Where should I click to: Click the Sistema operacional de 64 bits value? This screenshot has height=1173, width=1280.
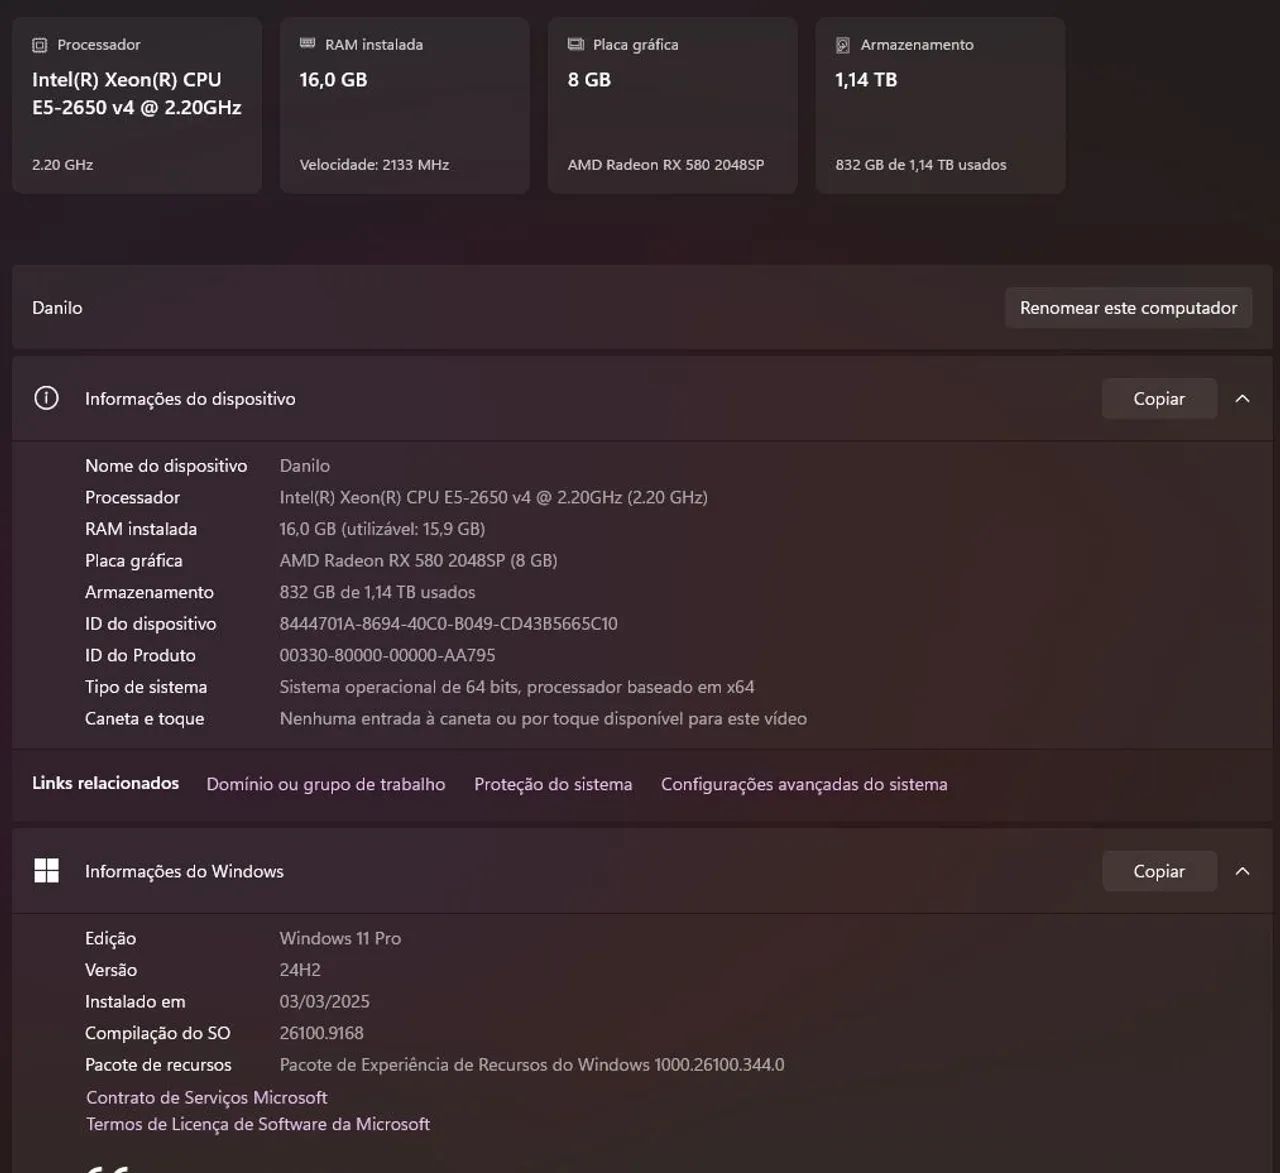click(516, 687)
